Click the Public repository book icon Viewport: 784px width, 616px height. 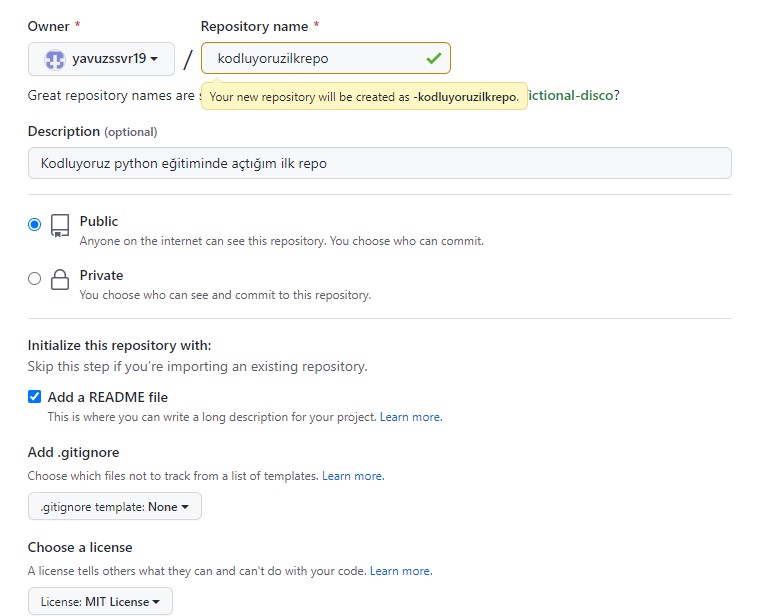(x=60, y=226)
